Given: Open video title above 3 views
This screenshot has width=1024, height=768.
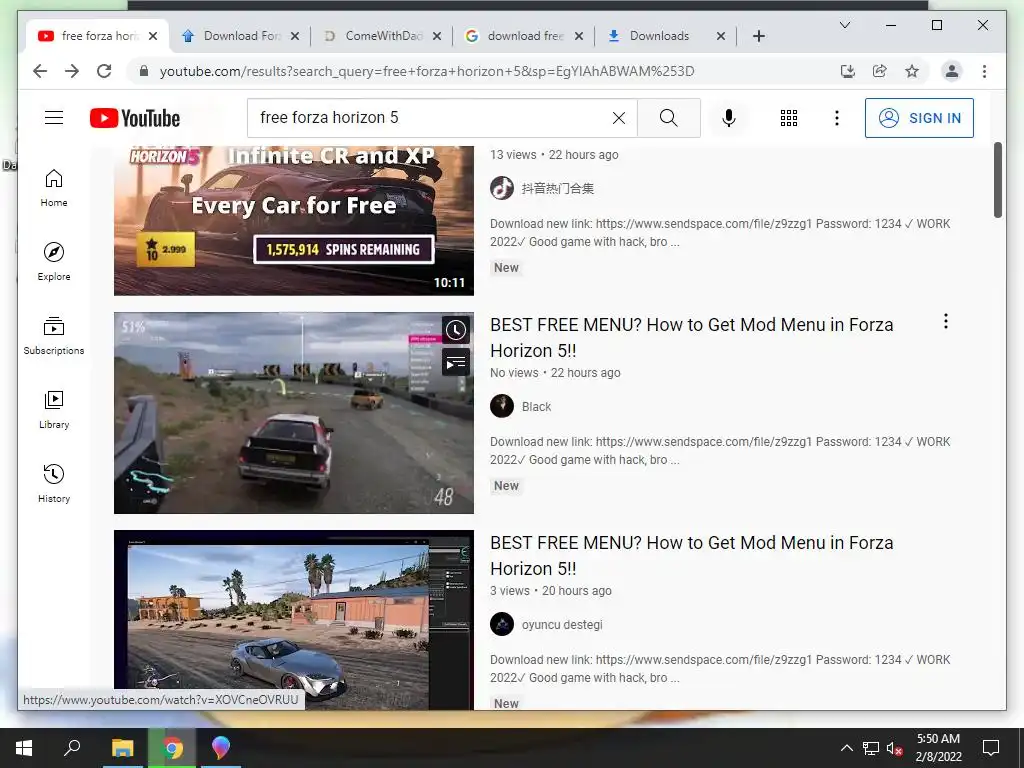Looking at the screenshot, I should click(692, 556).
